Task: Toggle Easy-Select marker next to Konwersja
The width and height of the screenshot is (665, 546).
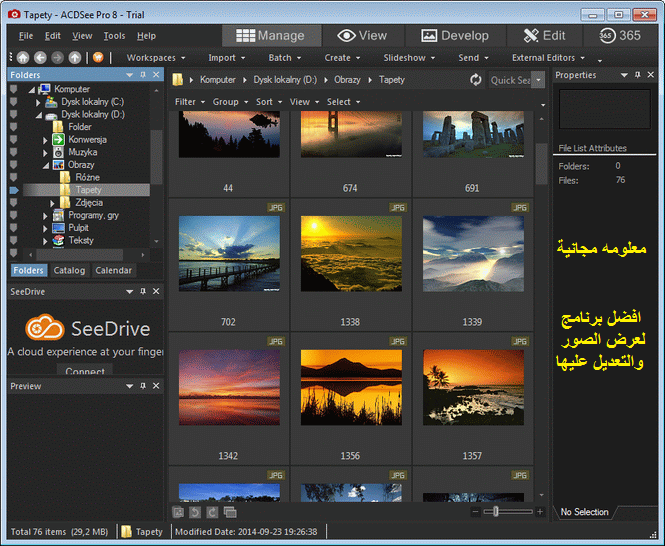Action: tap(14, 140)
